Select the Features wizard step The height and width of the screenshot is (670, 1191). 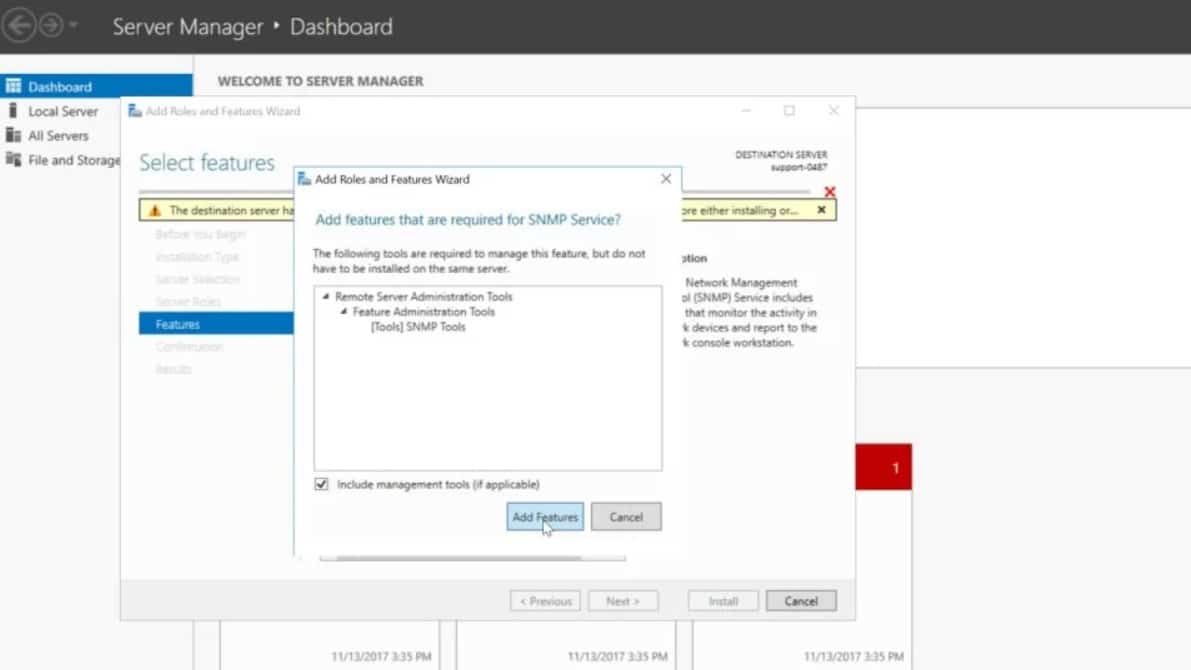[x=216, y=324]
